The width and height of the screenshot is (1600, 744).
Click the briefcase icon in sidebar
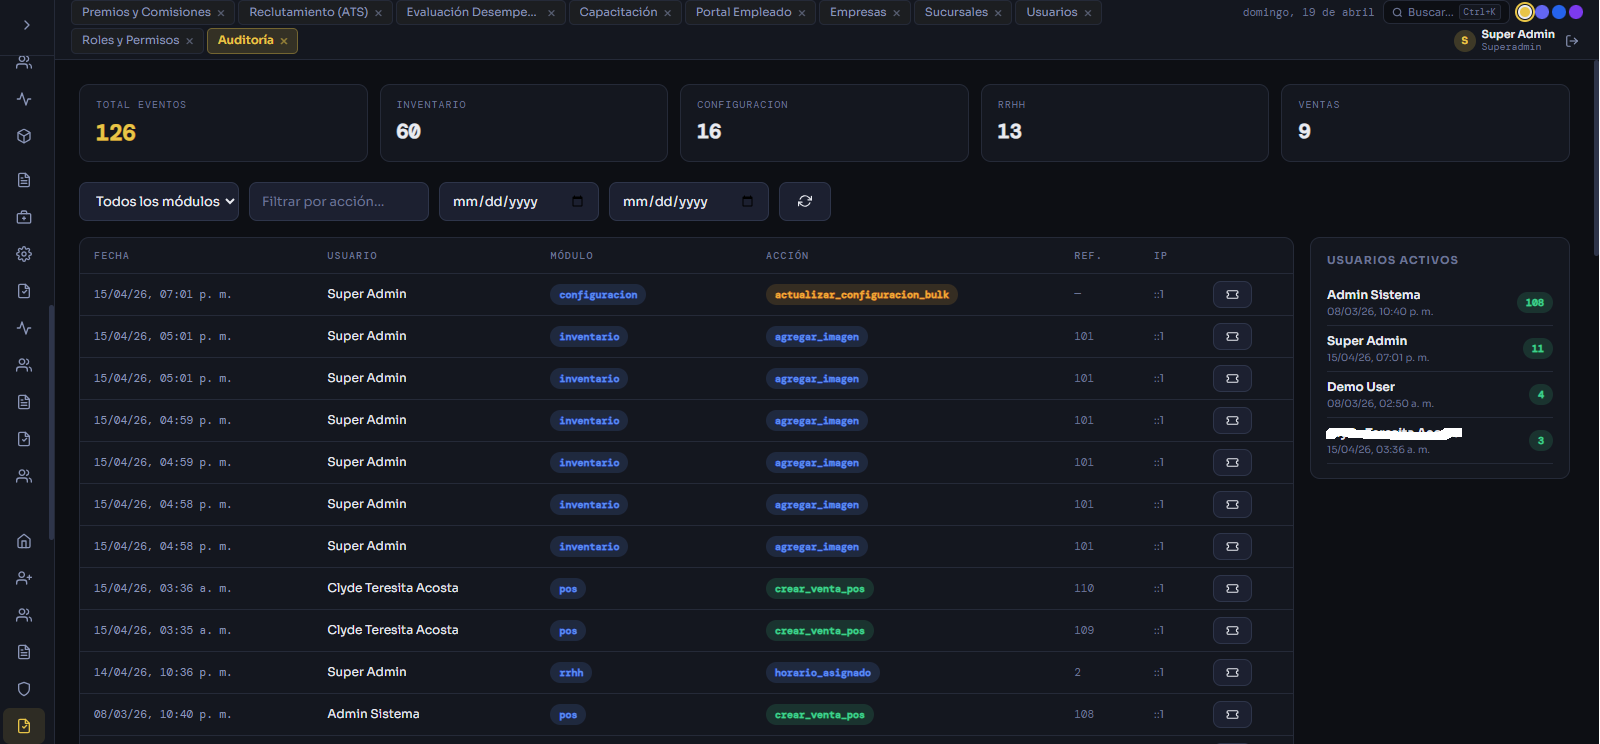click(24, 217)
